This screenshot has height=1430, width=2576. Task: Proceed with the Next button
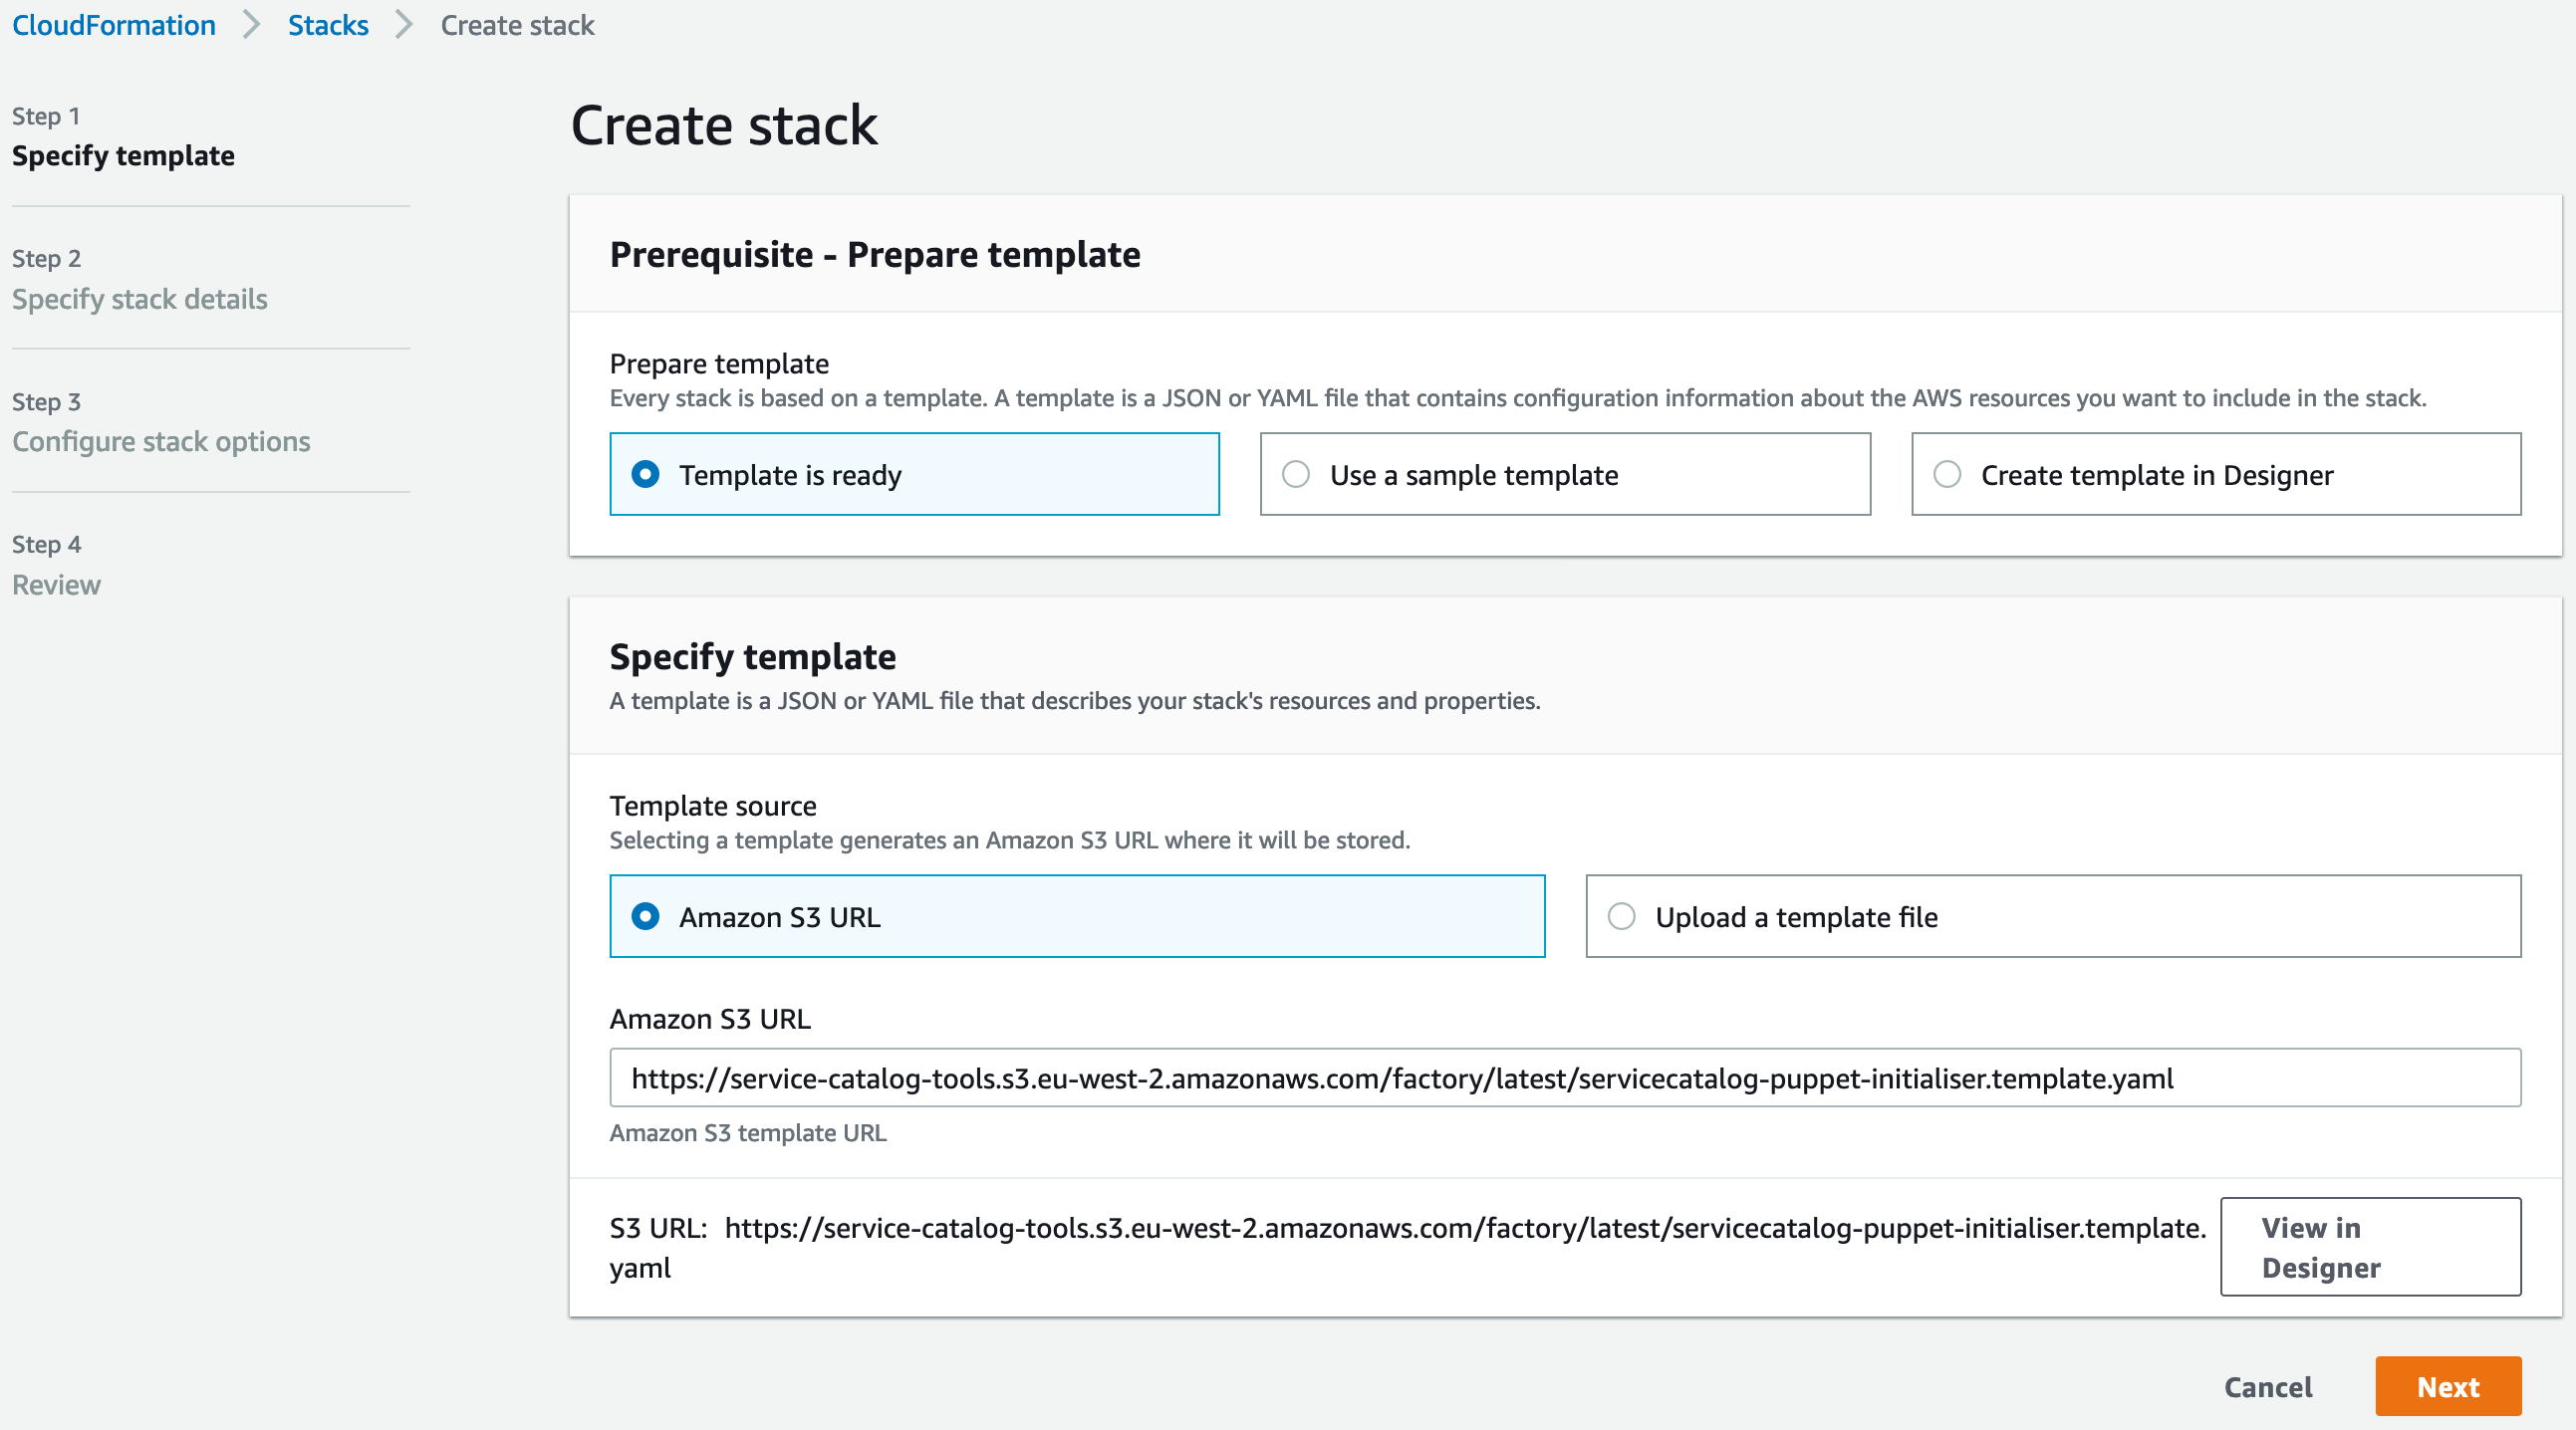(2448, 1387)
